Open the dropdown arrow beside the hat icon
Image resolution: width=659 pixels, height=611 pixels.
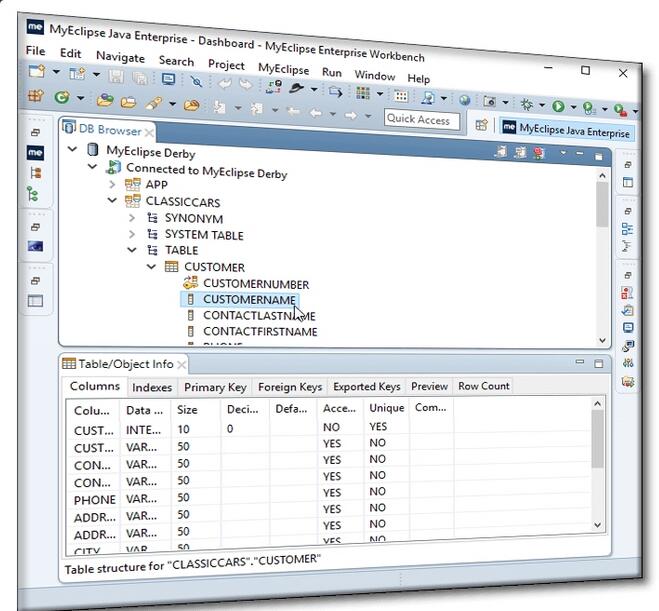point(314,90)
